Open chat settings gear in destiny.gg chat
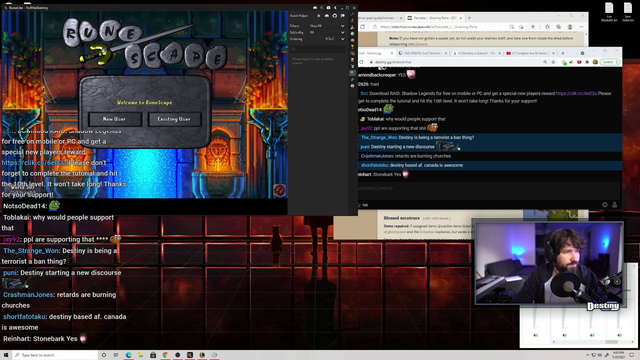This screenshot has height=360, width=640. pos(605,205)
